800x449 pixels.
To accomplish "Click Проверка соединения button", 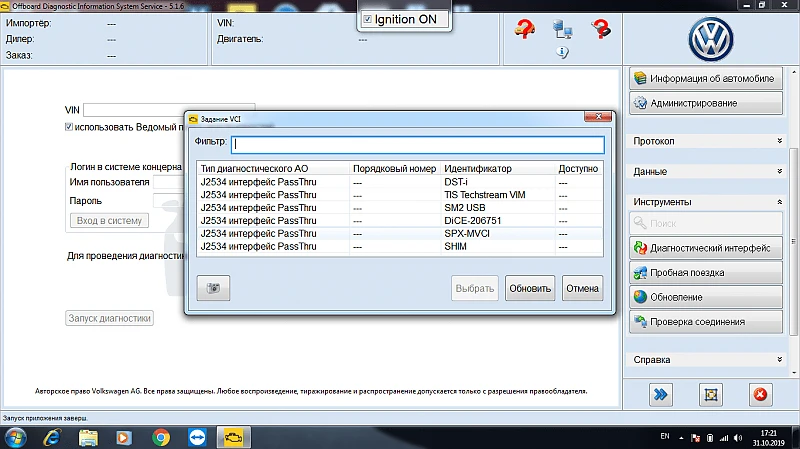I will tap(706, 321).
